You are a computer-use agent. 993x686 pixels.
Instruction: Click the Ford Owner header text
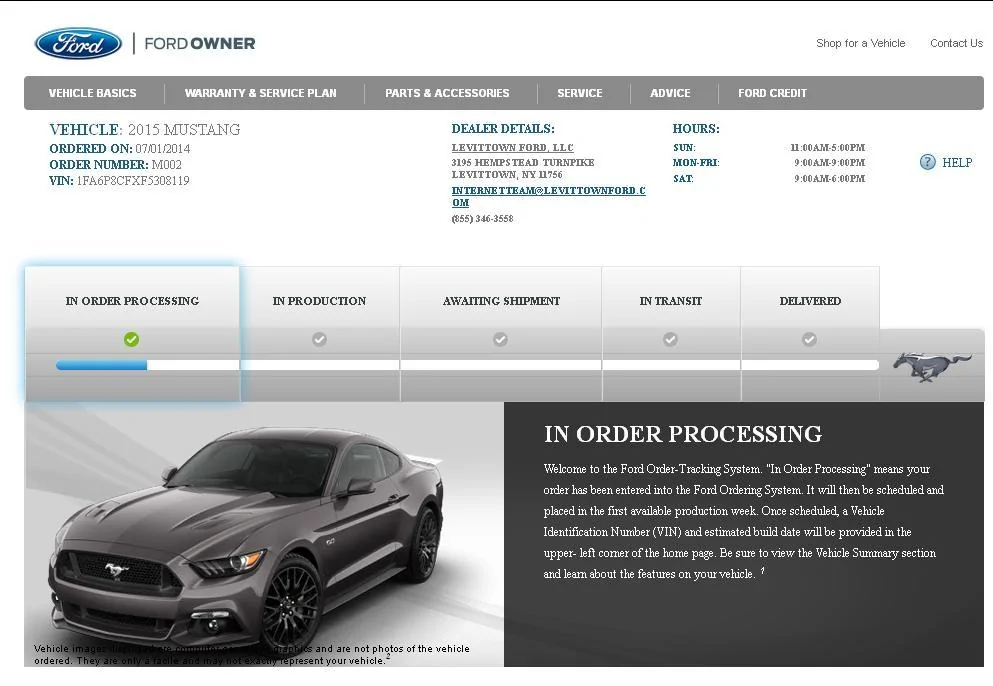pos(199,43)
